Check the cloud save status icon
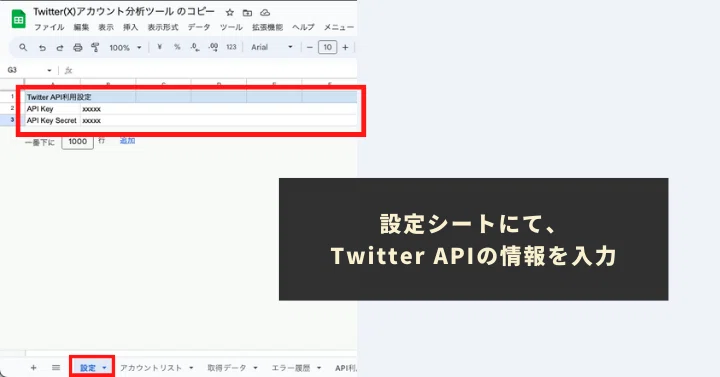 pyautogui.click(x=265, y=12)
